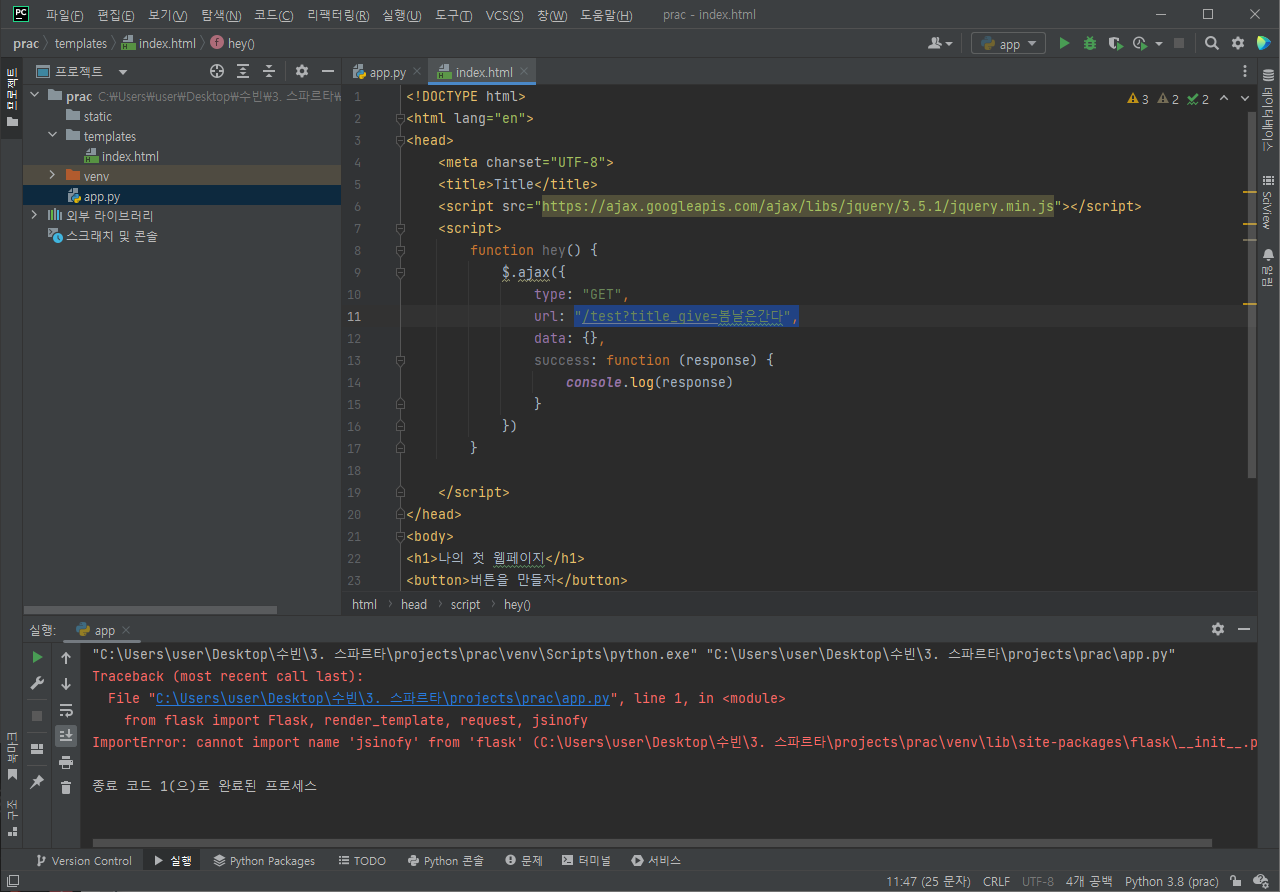The width and height of the screenshot is (1280, 892).
Task: Open Project panel options gear
Action: pyautogui.click(x=302, y=72)
